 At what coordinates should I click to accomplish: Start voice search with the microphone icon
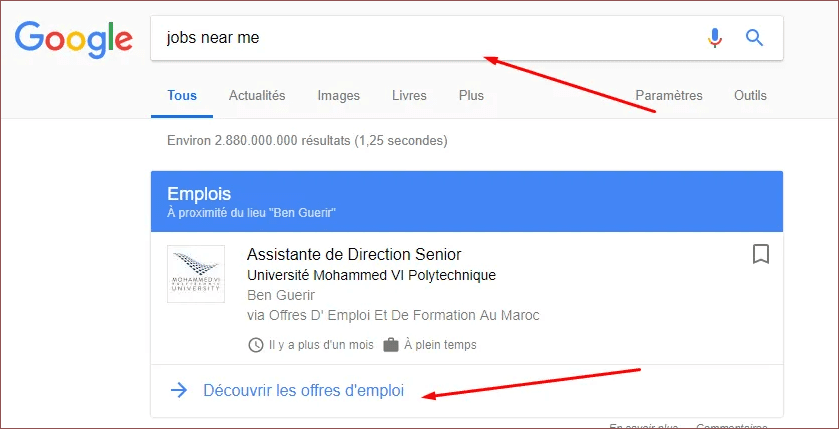[x=714, y=38]
